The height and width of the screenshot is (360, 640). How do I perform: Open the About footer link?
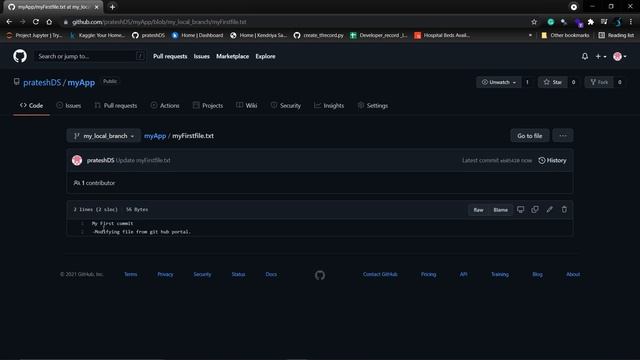click(x=573, y=274)
